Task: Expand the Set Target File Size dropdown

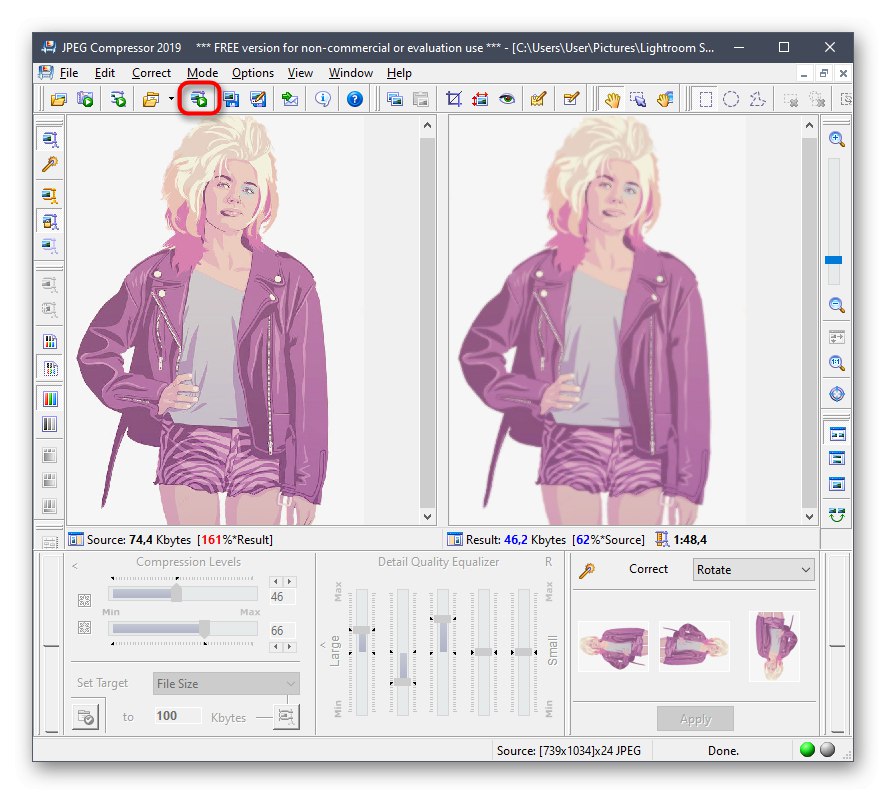Action: point(226,684)
